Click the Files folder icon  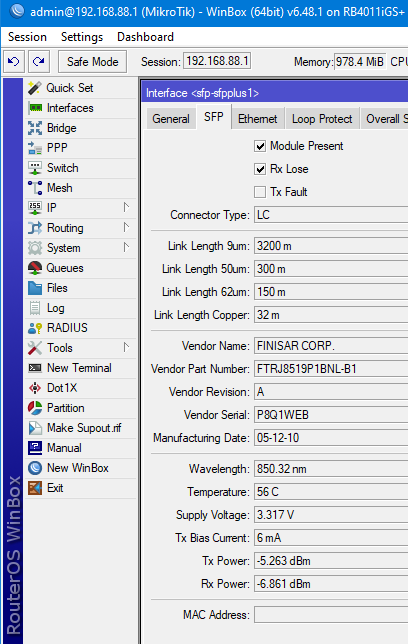35,288
